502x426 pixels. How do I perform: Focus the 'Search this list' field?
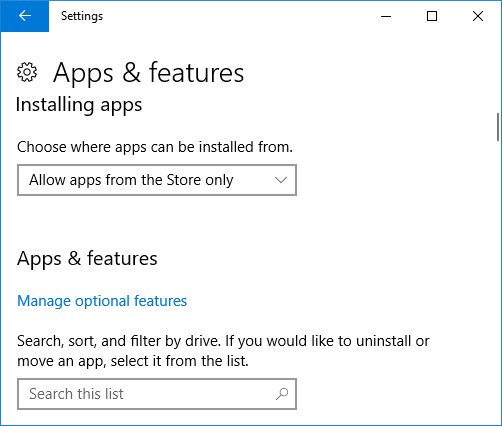[x=157, y=394]
